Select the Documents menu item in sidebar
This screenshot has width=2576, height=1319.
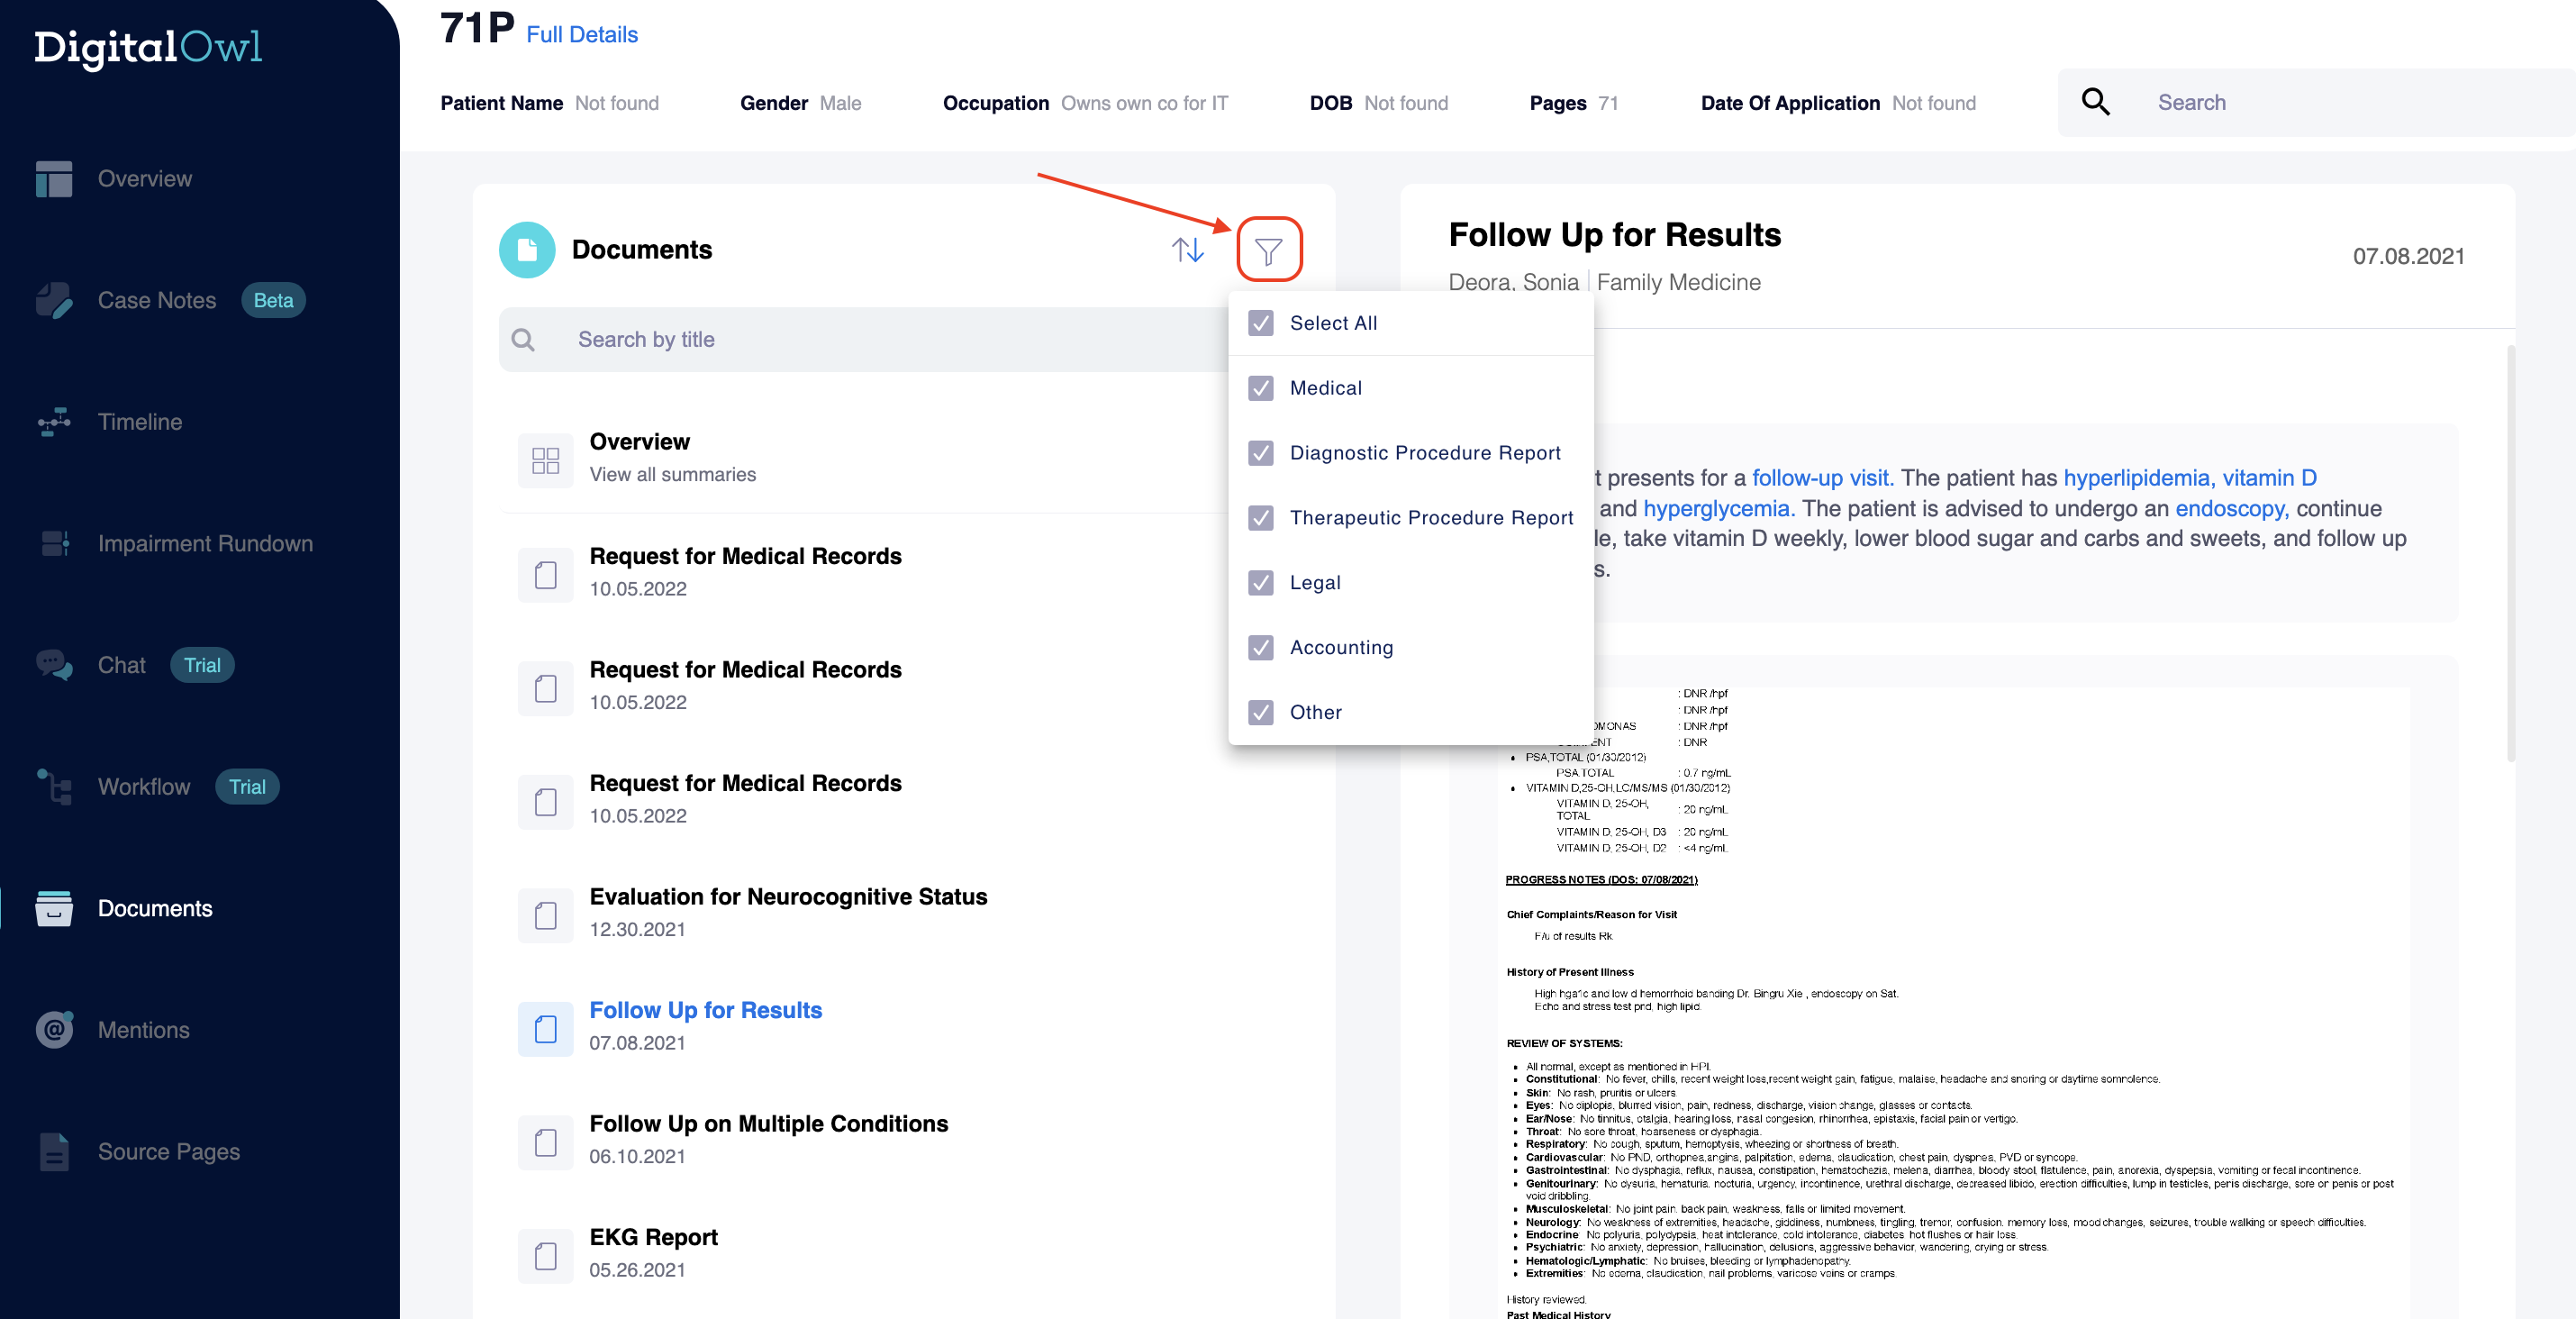pos(151,908)
